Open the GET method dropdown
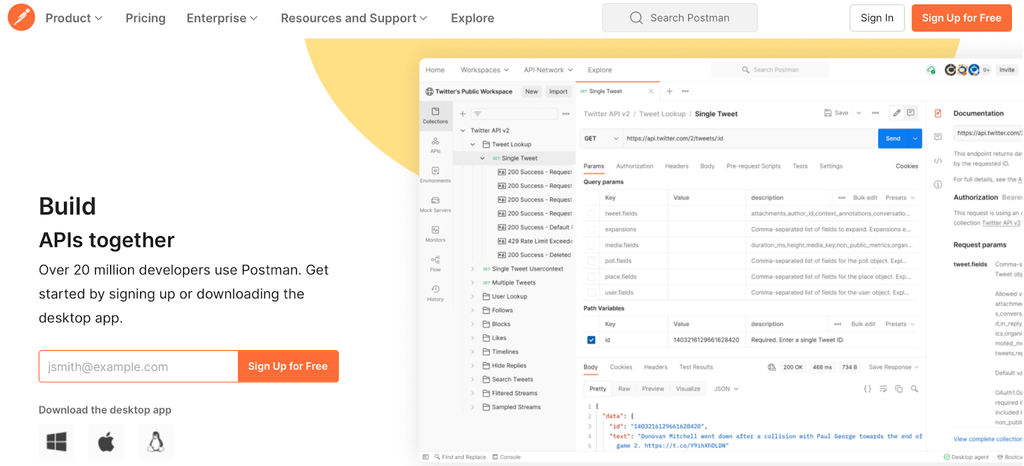The width and height of the screenshot is (1024, 466). point(601,138)
